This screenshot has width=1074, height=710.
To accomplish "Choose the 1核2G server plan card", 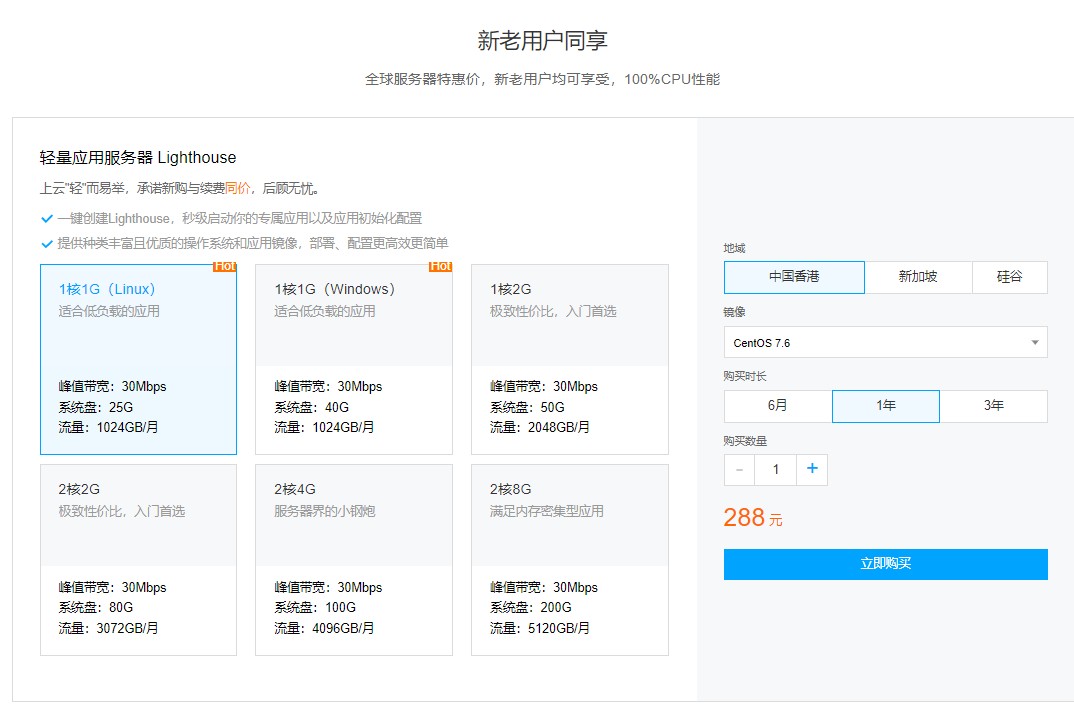I will (570, 359).
